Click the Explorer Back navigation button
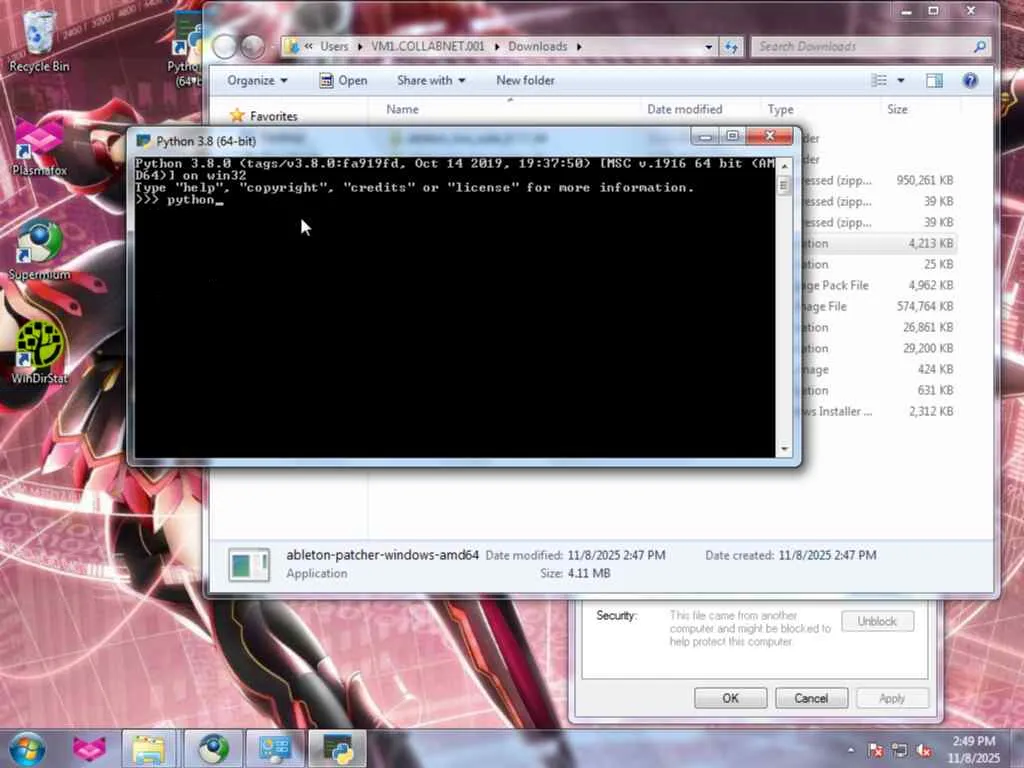Viewport: 1024px width, 768px height. [224, 46]
